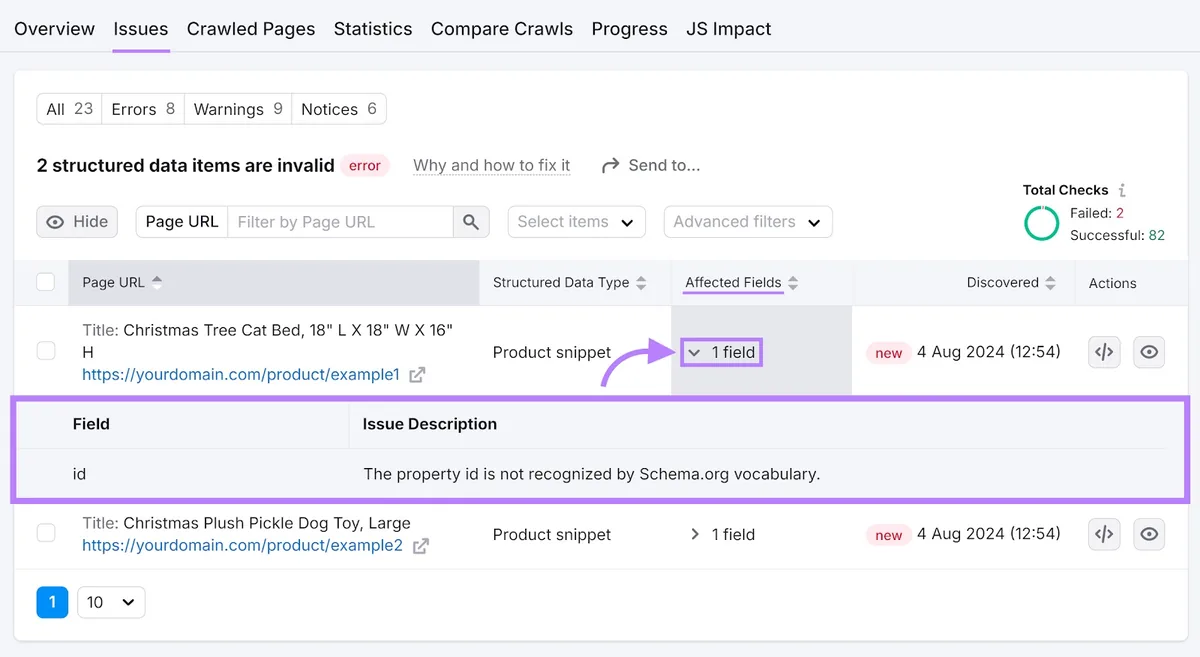1200x657 pixels.
Task: Click the Send to arrow icon
Action: click(x=610, y=166)
